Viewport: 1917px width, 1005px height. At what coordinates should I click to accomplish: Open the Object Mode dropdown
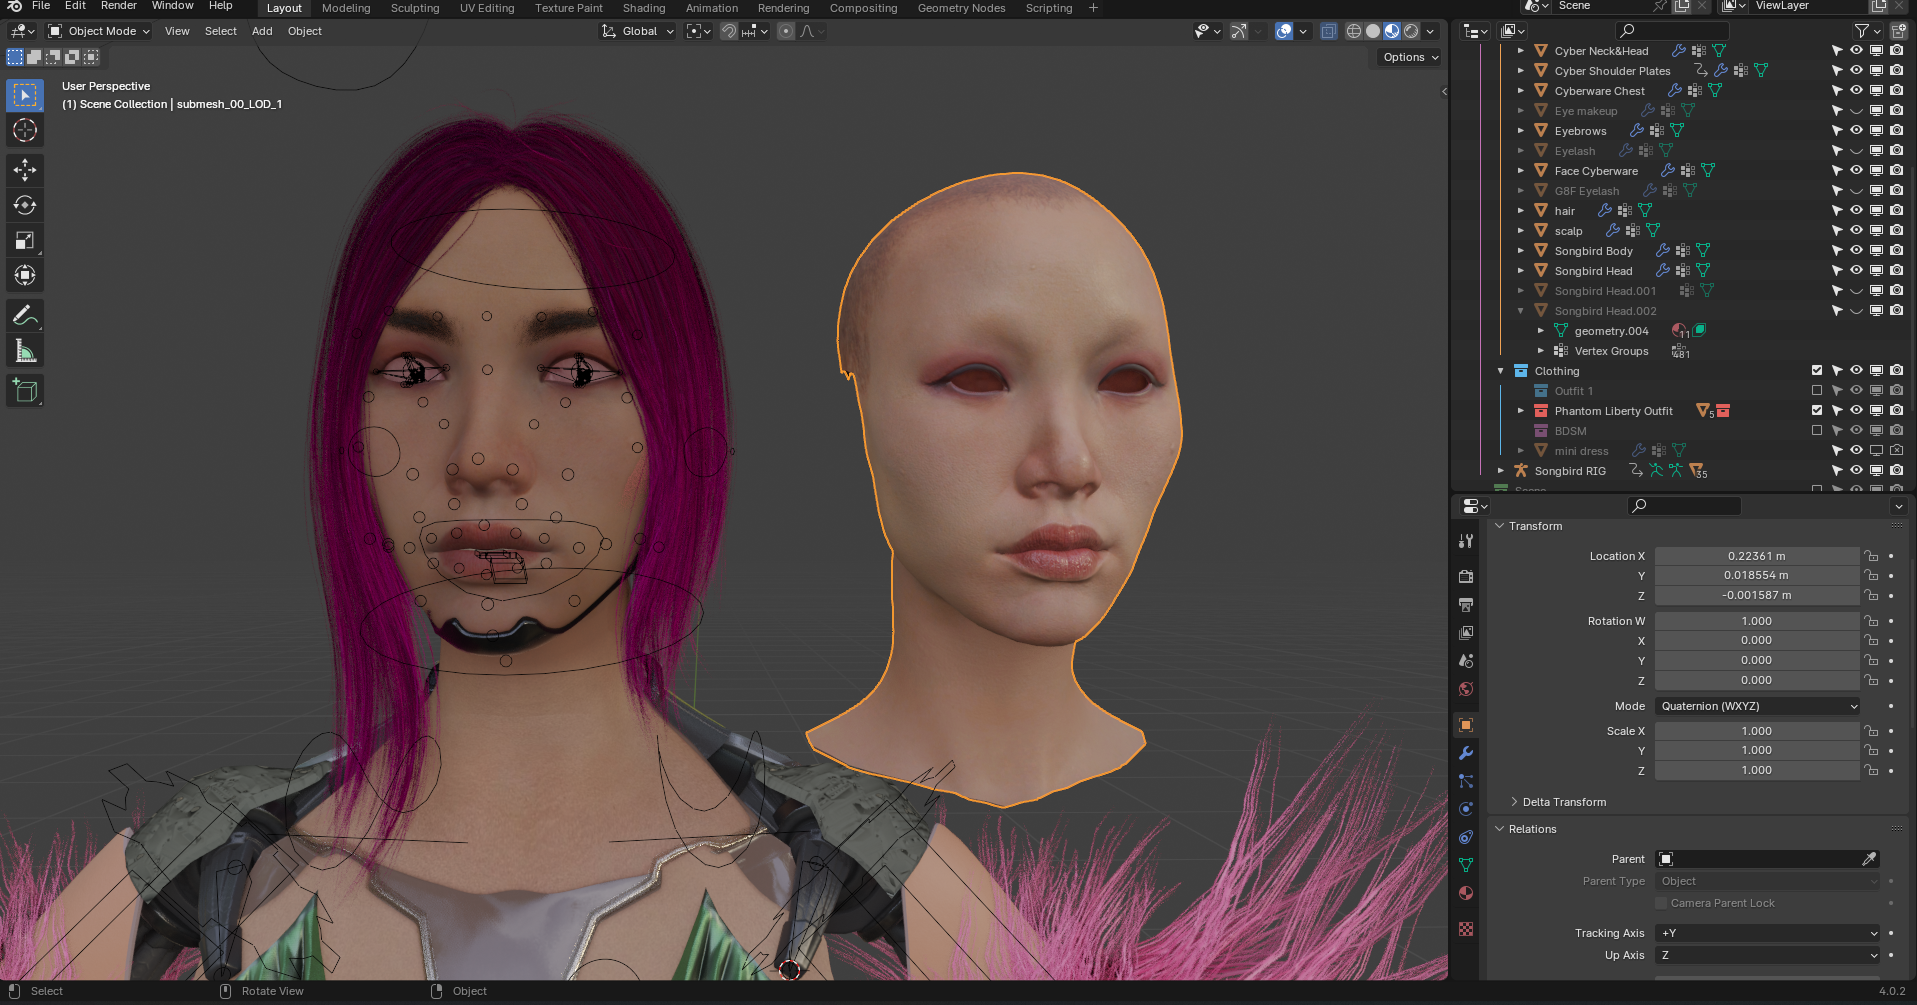click(99, 31)
